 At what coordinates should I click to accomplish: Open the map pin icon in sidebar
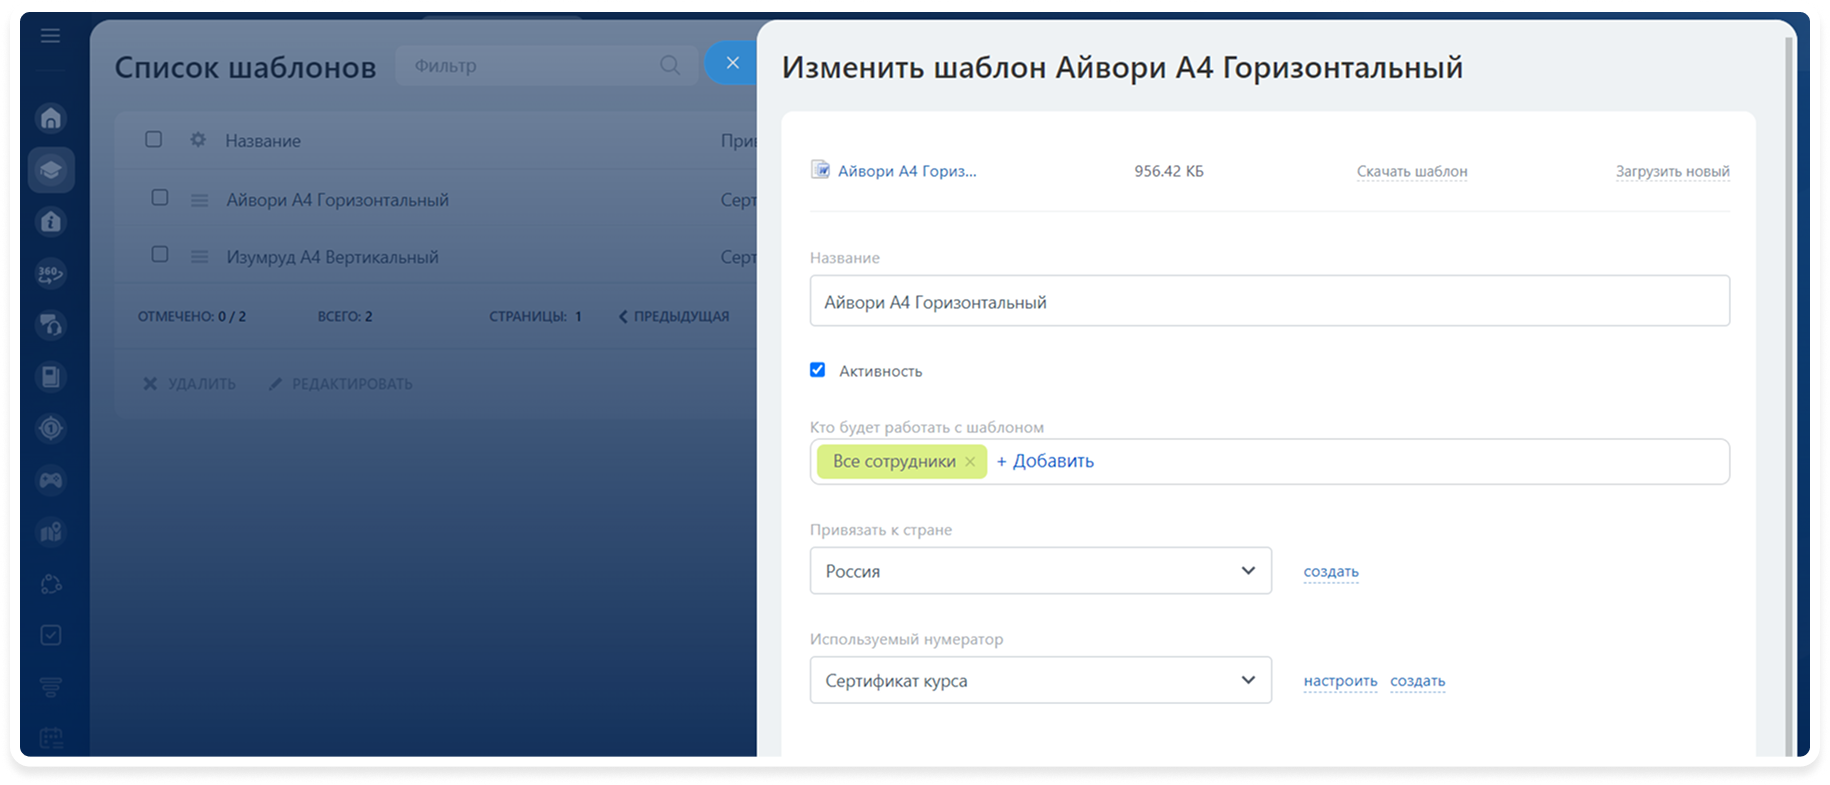pyautogui.click(x=51, y=532)
